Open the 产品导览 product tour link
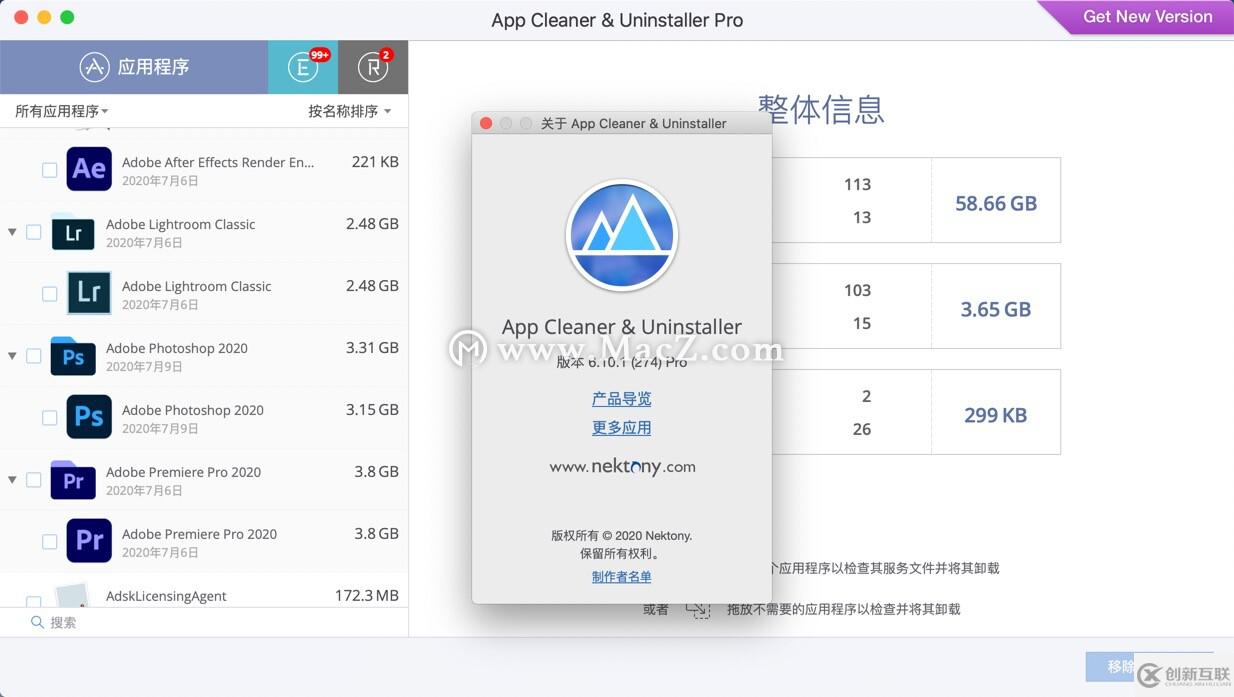This screenshot has height=697, width=1234. [622, 399]
